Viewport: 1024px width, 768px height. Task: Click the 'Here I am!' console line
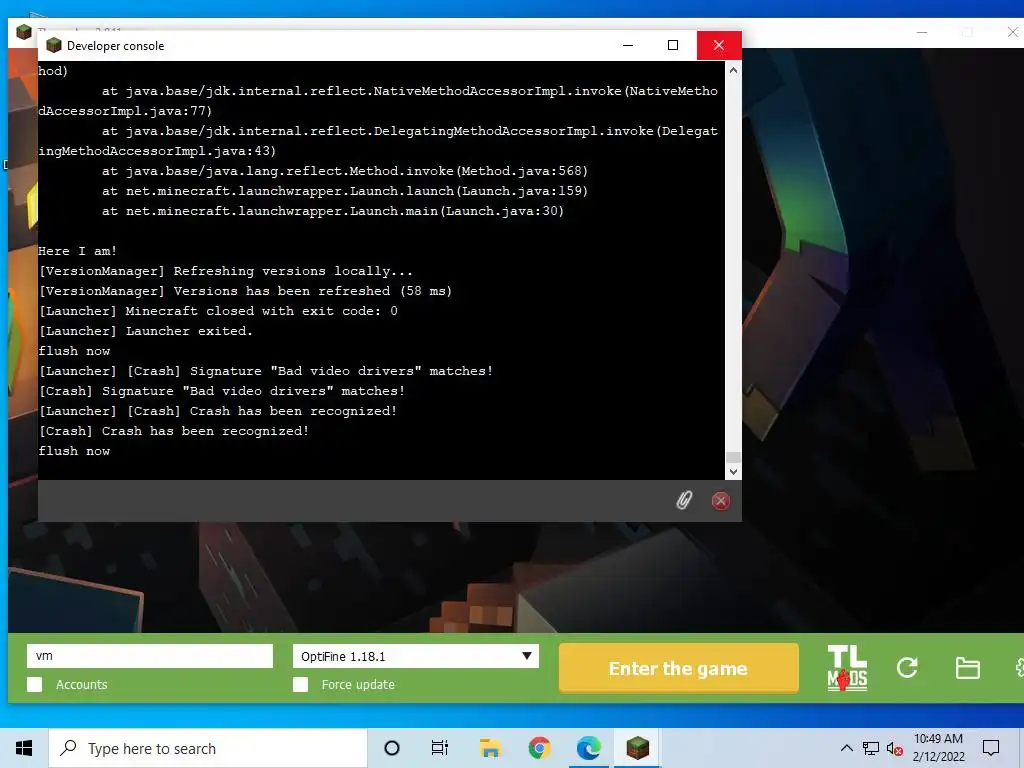[77, 251]
